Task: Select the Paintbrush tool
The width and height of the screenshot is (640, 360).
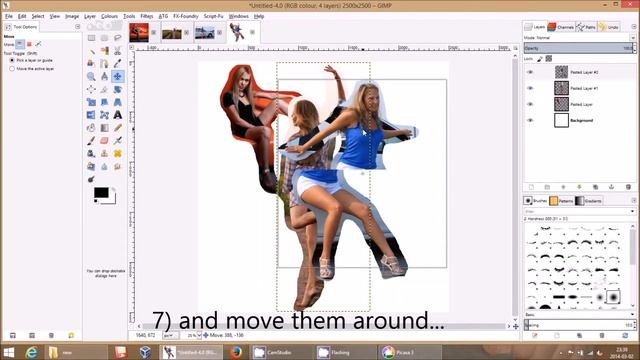Action: coord(91,140)
